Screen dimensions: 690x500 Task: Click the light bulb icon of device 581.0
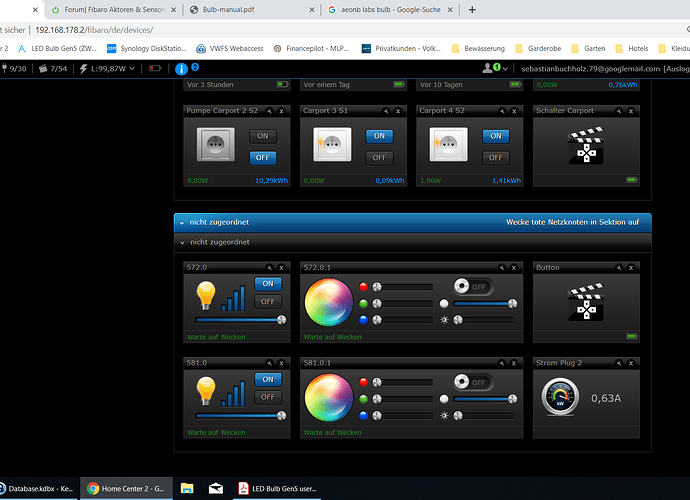(206, 390)
